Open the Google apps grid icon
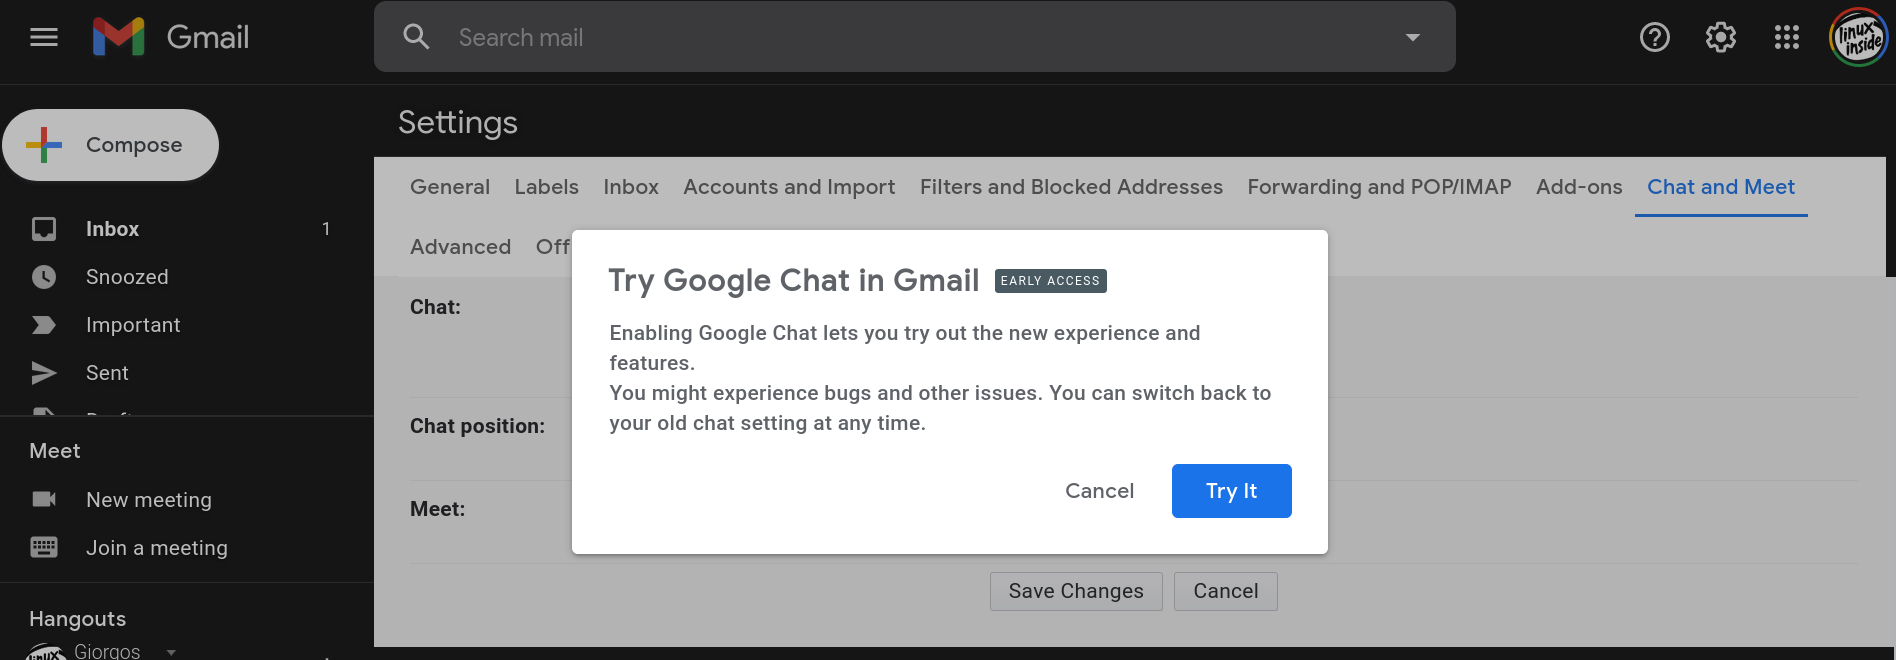This screenshot has height=660, width=1896. point(1787,37)
